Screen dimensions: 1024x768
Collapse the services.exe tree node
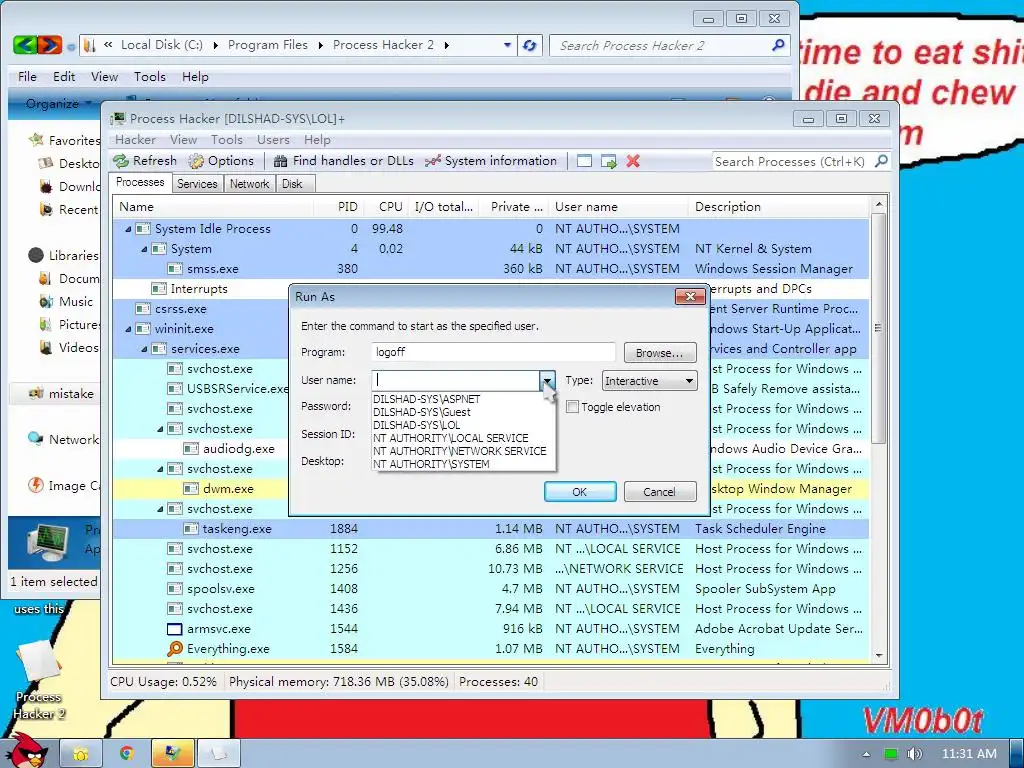pyautogui.click(x=144, y=349)
